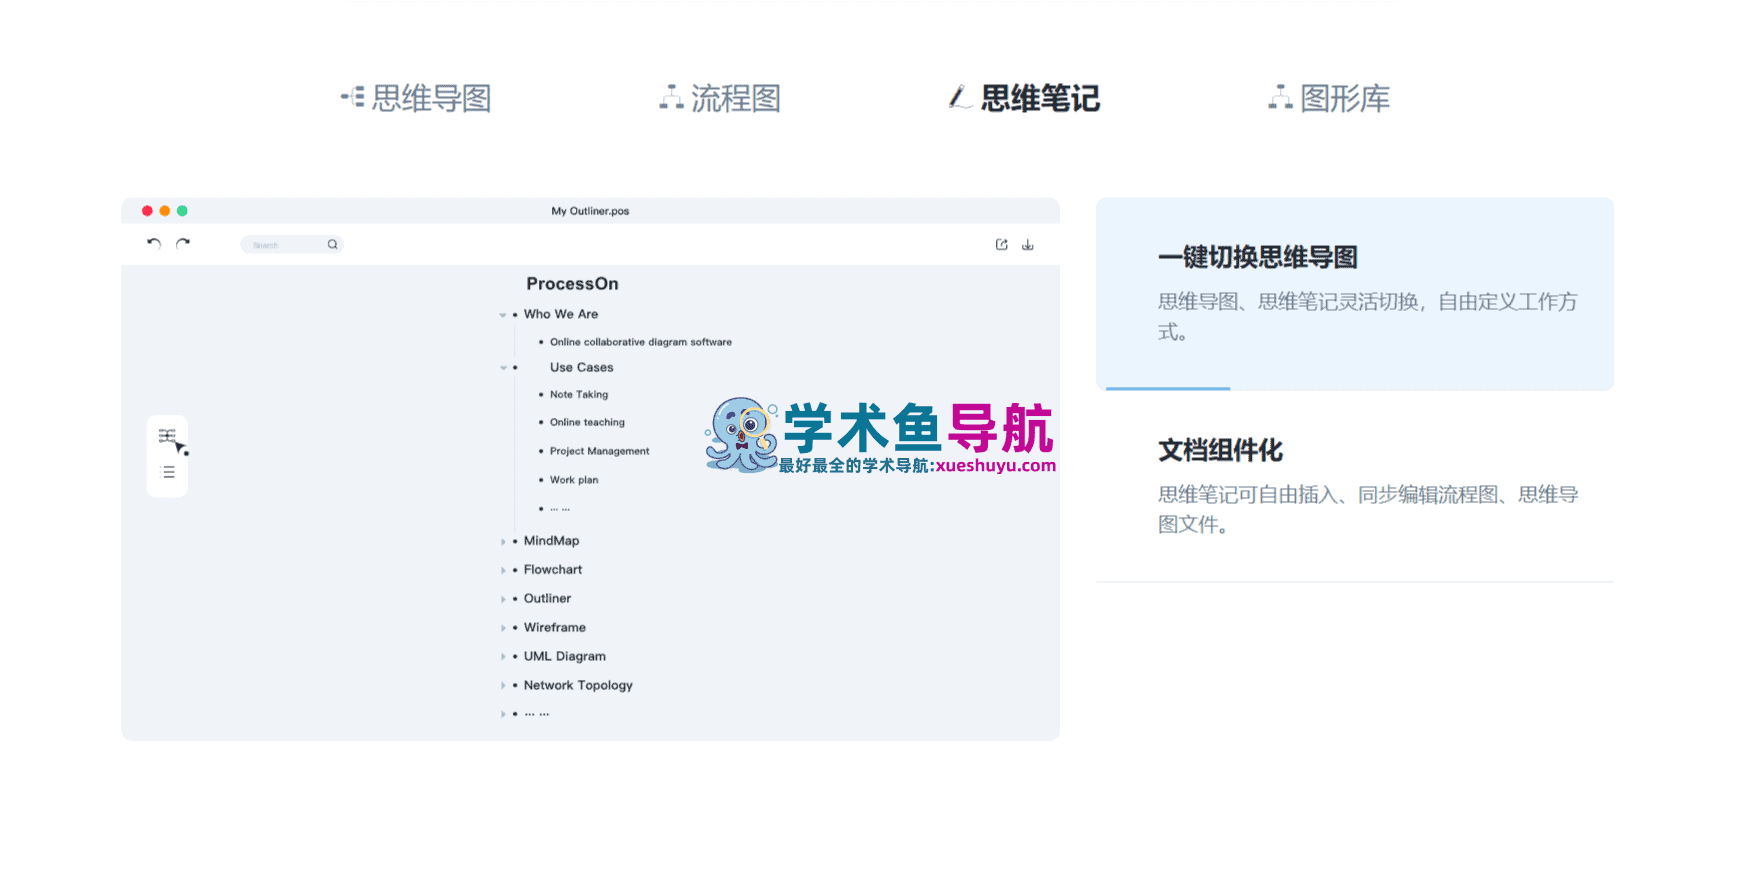The image size is (1760, 872).
Task: Click the search magnifier icon
Action: click(x=332, y=244)
